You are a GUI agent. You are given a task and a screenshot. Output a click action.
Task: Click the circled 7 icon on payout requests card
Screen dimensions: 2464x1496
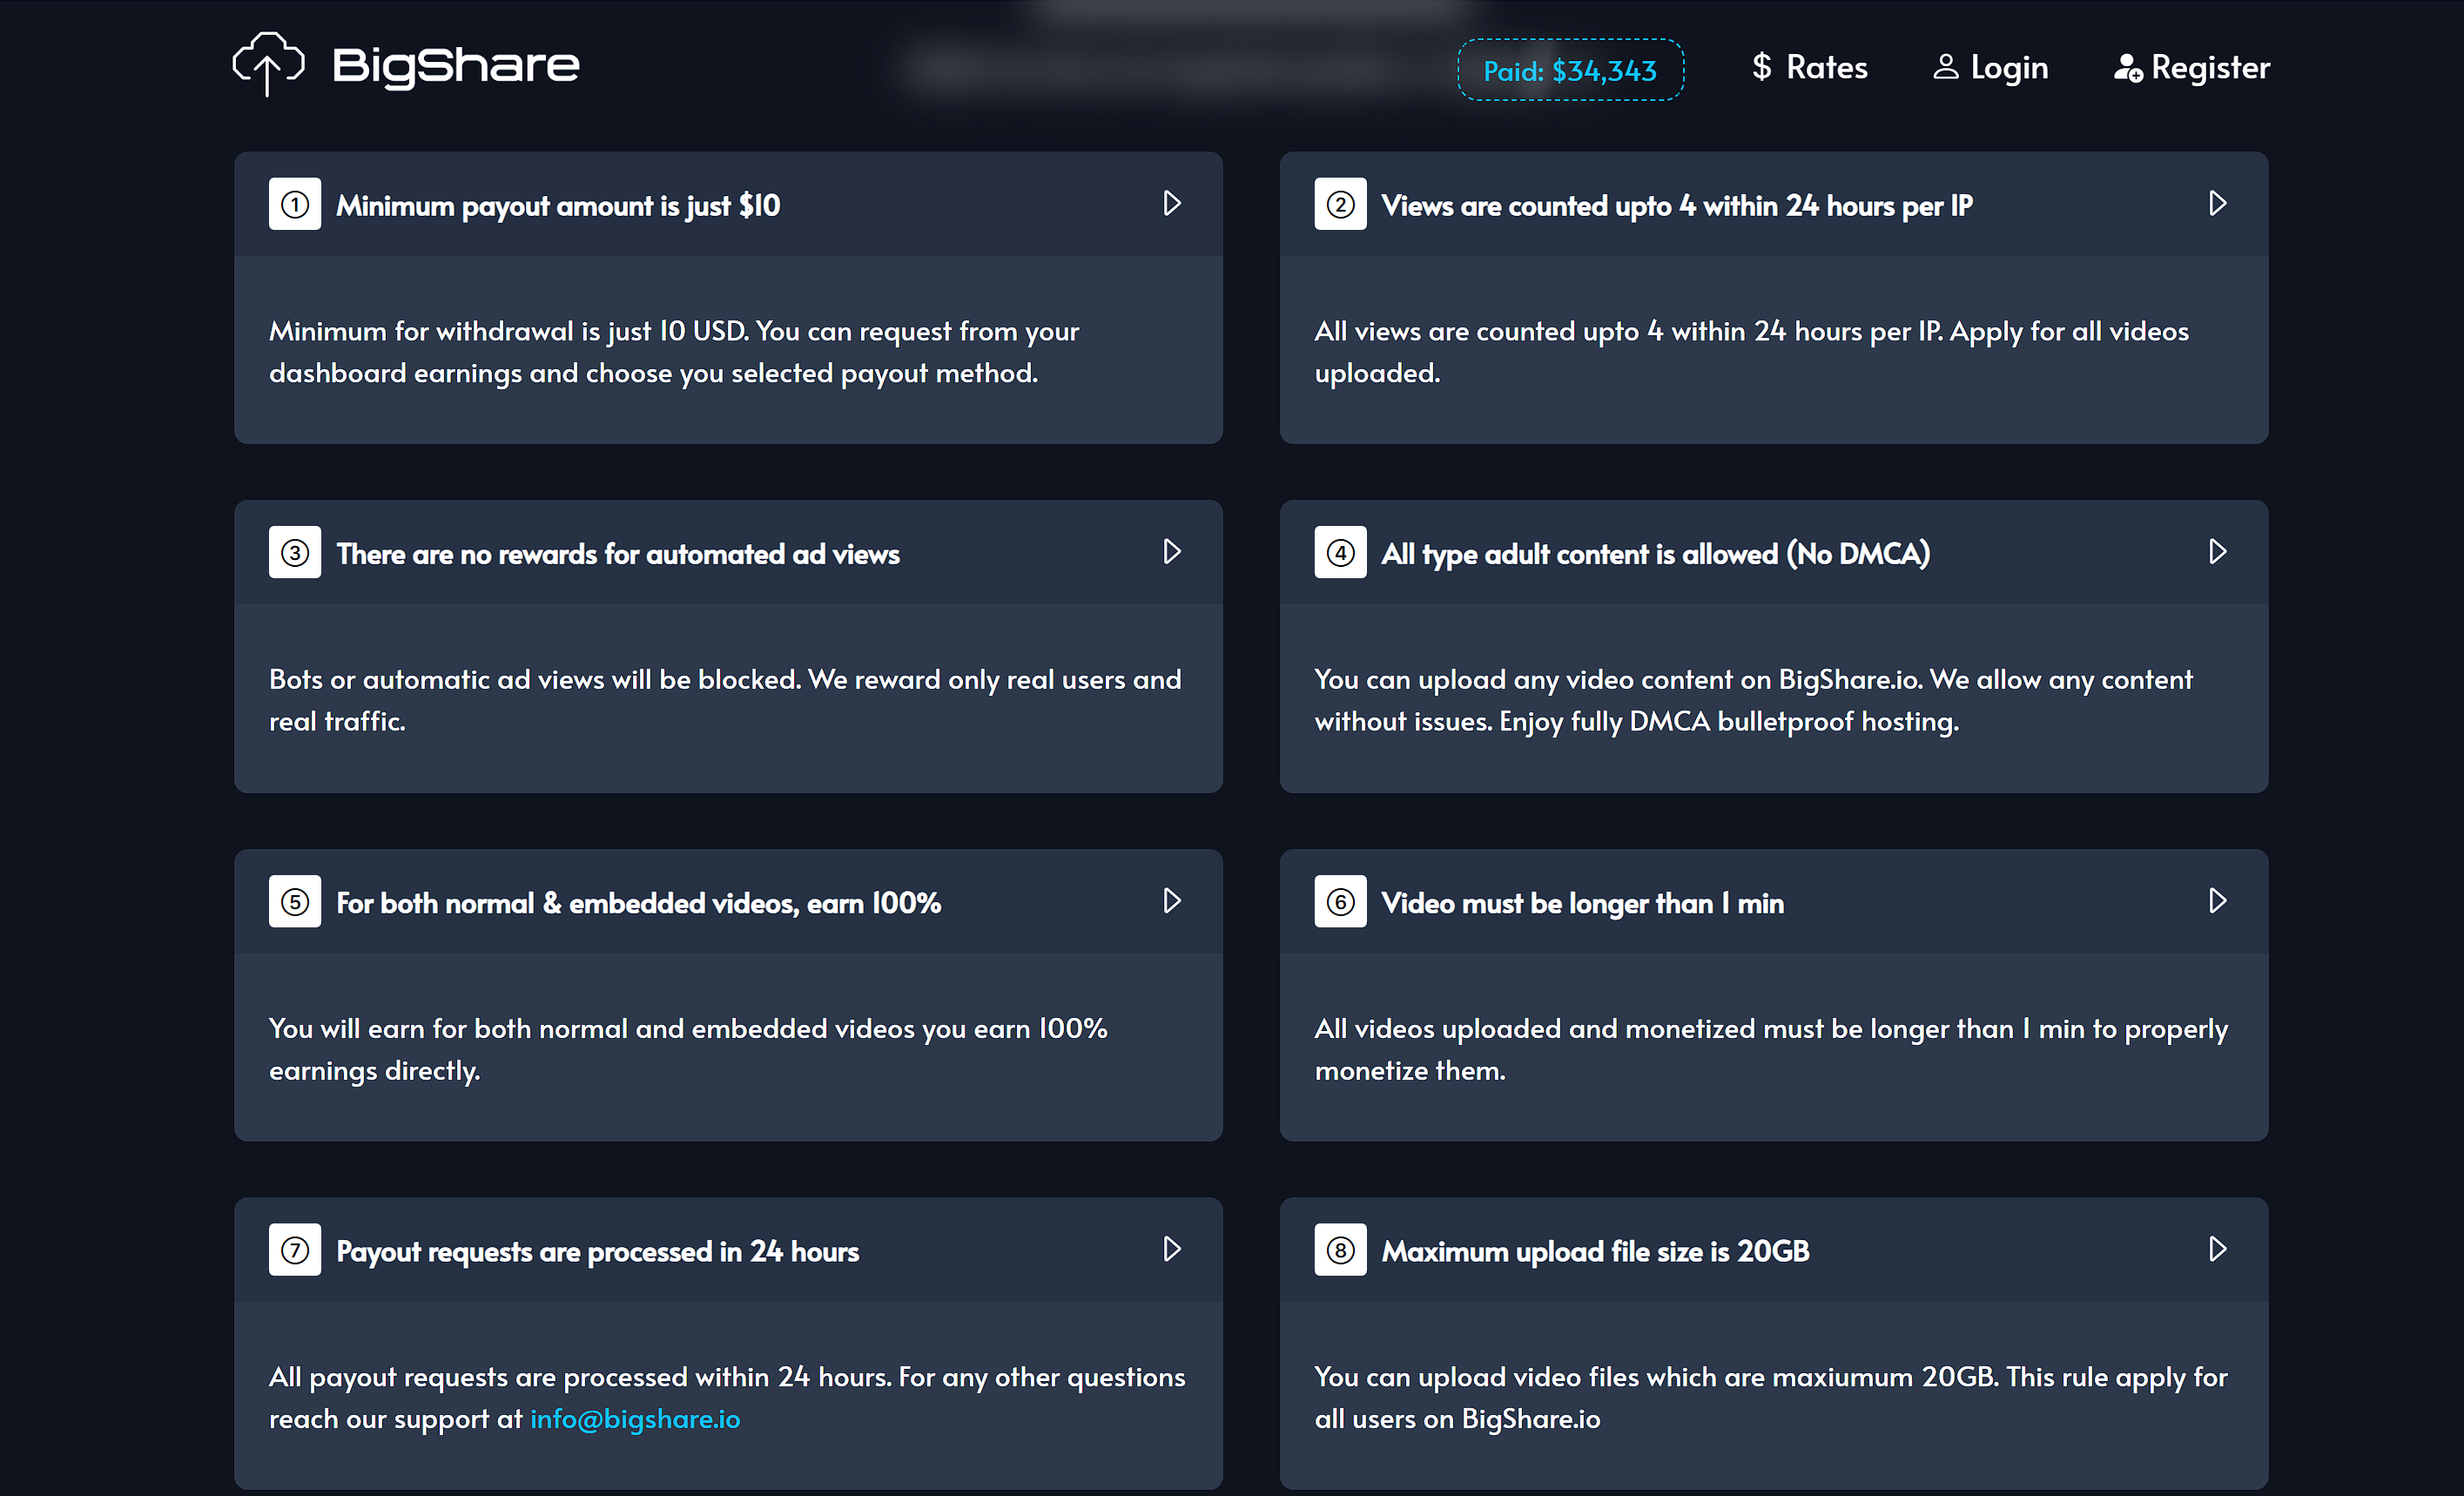(x=294, y=1249)
